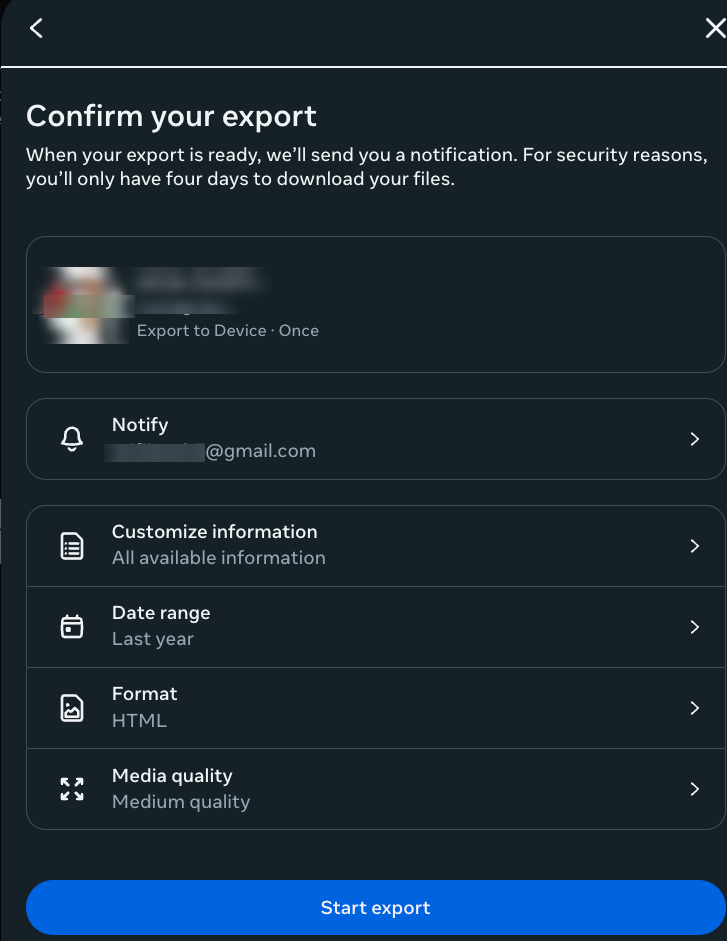Dismiss the export dialog with the X

pyautogui.click(x=714, y=29)
